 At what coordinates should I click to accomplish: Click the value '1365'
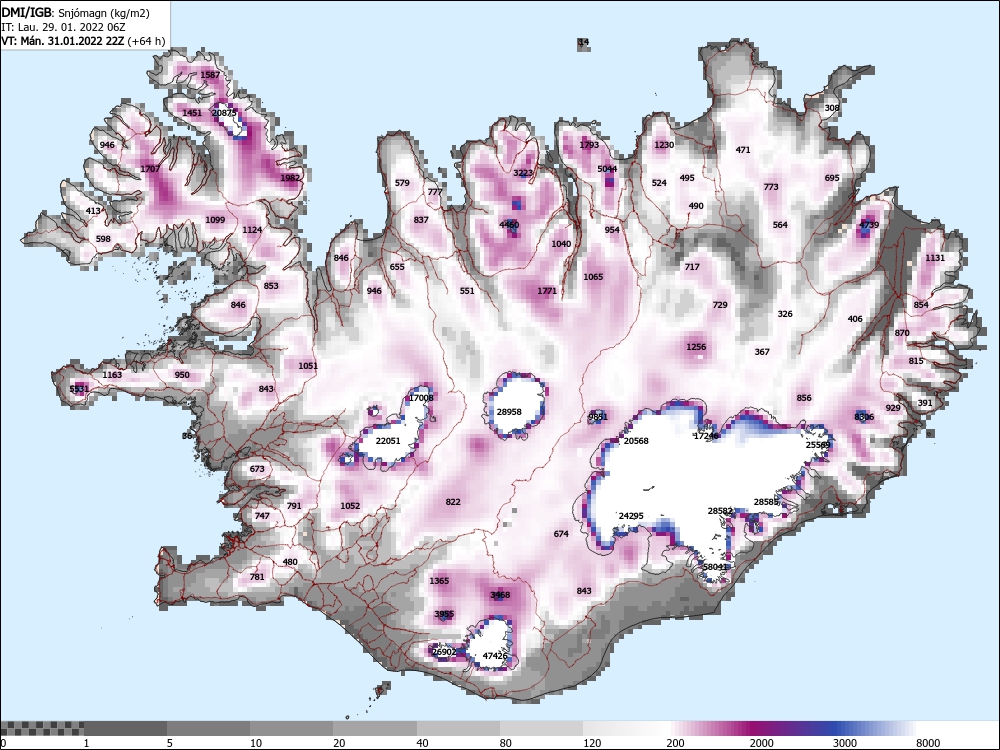pyautogui.click(x=439, y=581)
